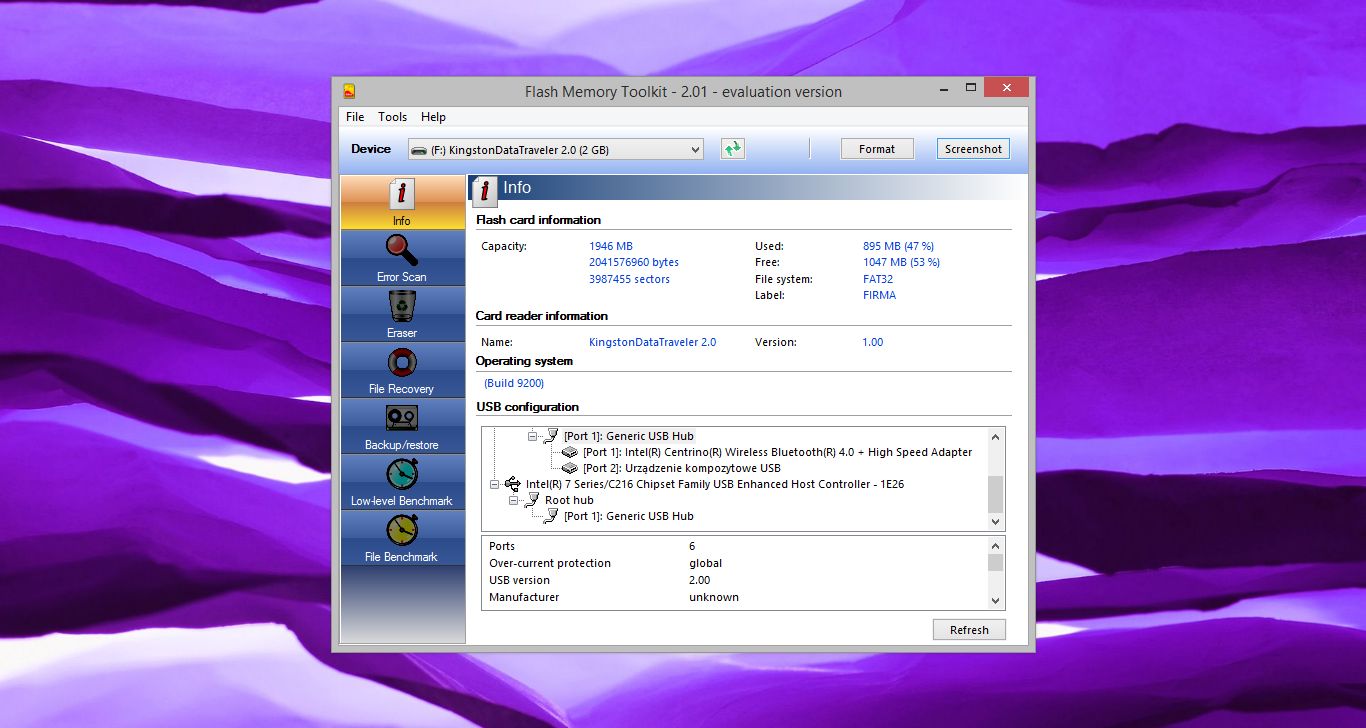Take a screenshot via the Screenshot button

coord(972,148)
